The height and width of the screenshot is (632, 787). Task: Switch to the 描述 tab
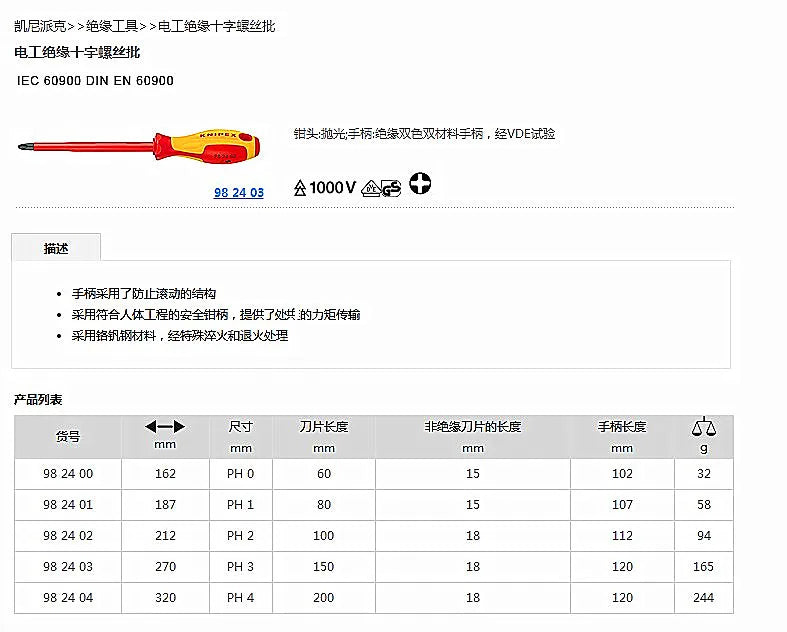tap(56, 248)
